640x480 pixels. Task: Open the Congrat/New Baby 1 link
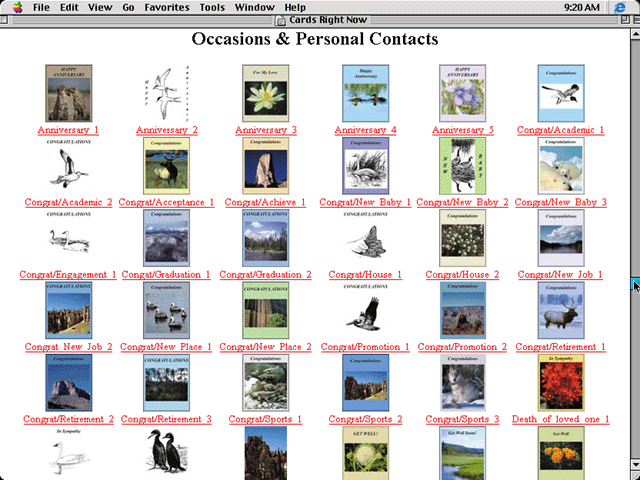(365, 202)
